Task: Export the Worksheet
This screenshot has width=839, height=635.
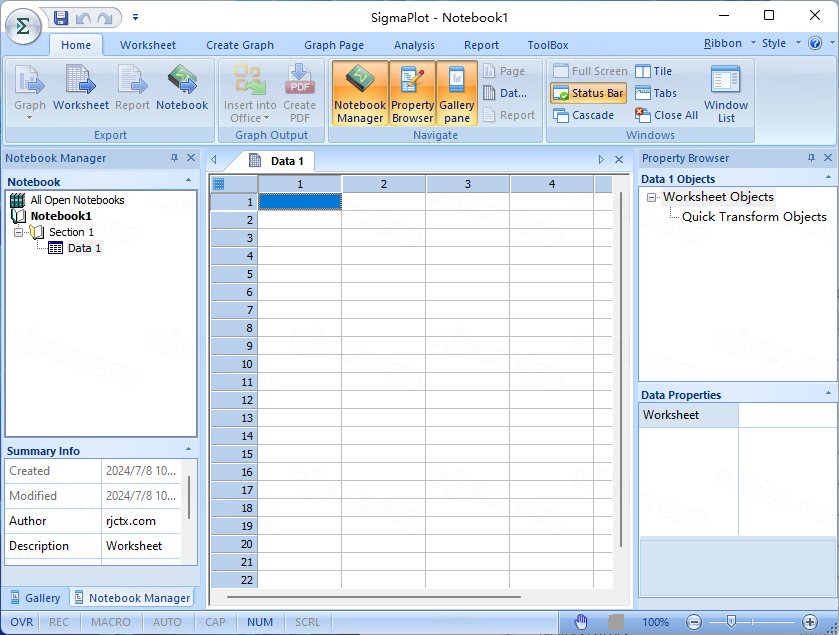Action: (x=81, y=88)
